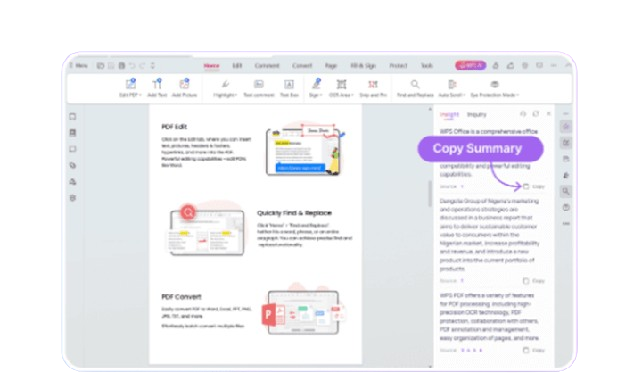Click the Sign tool icon
642x389 pixels.
click(316, 84)
